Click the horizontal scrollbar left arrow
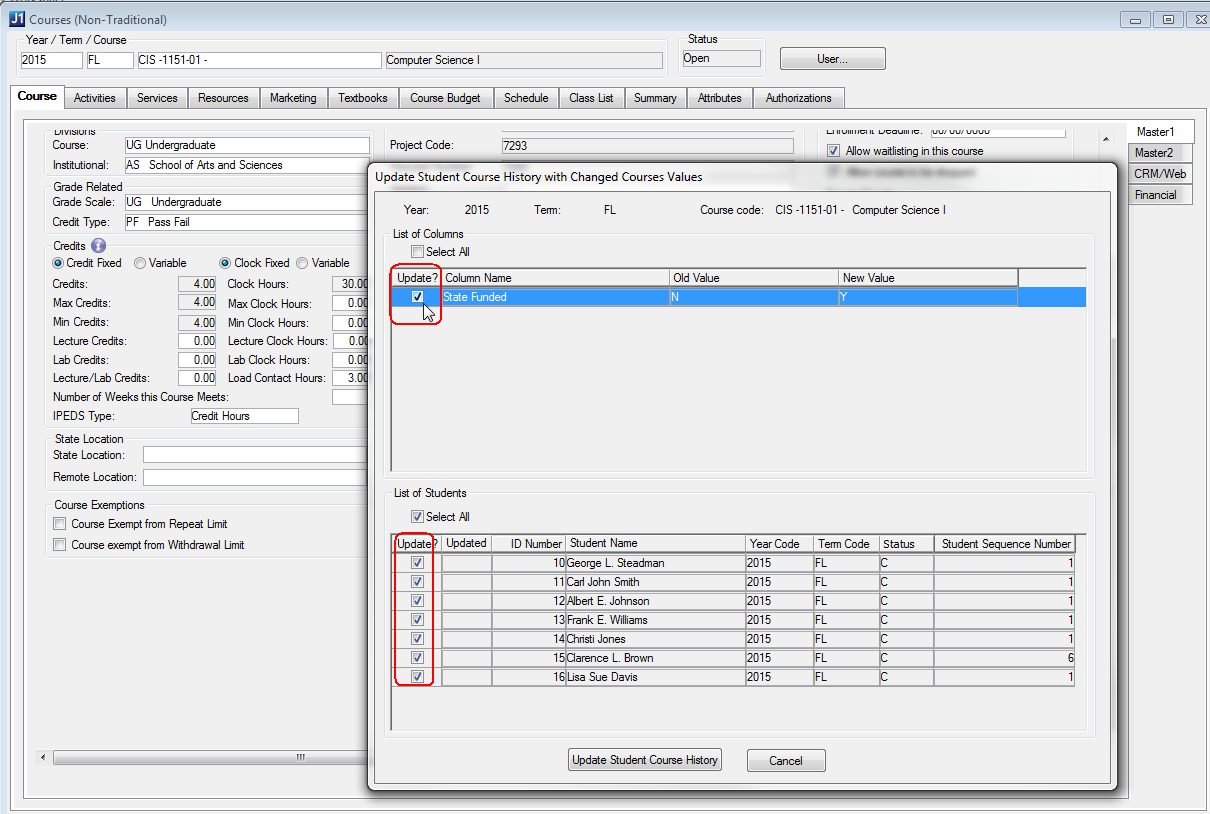Viewport: 1210px width, 814px height. [43, 758]
